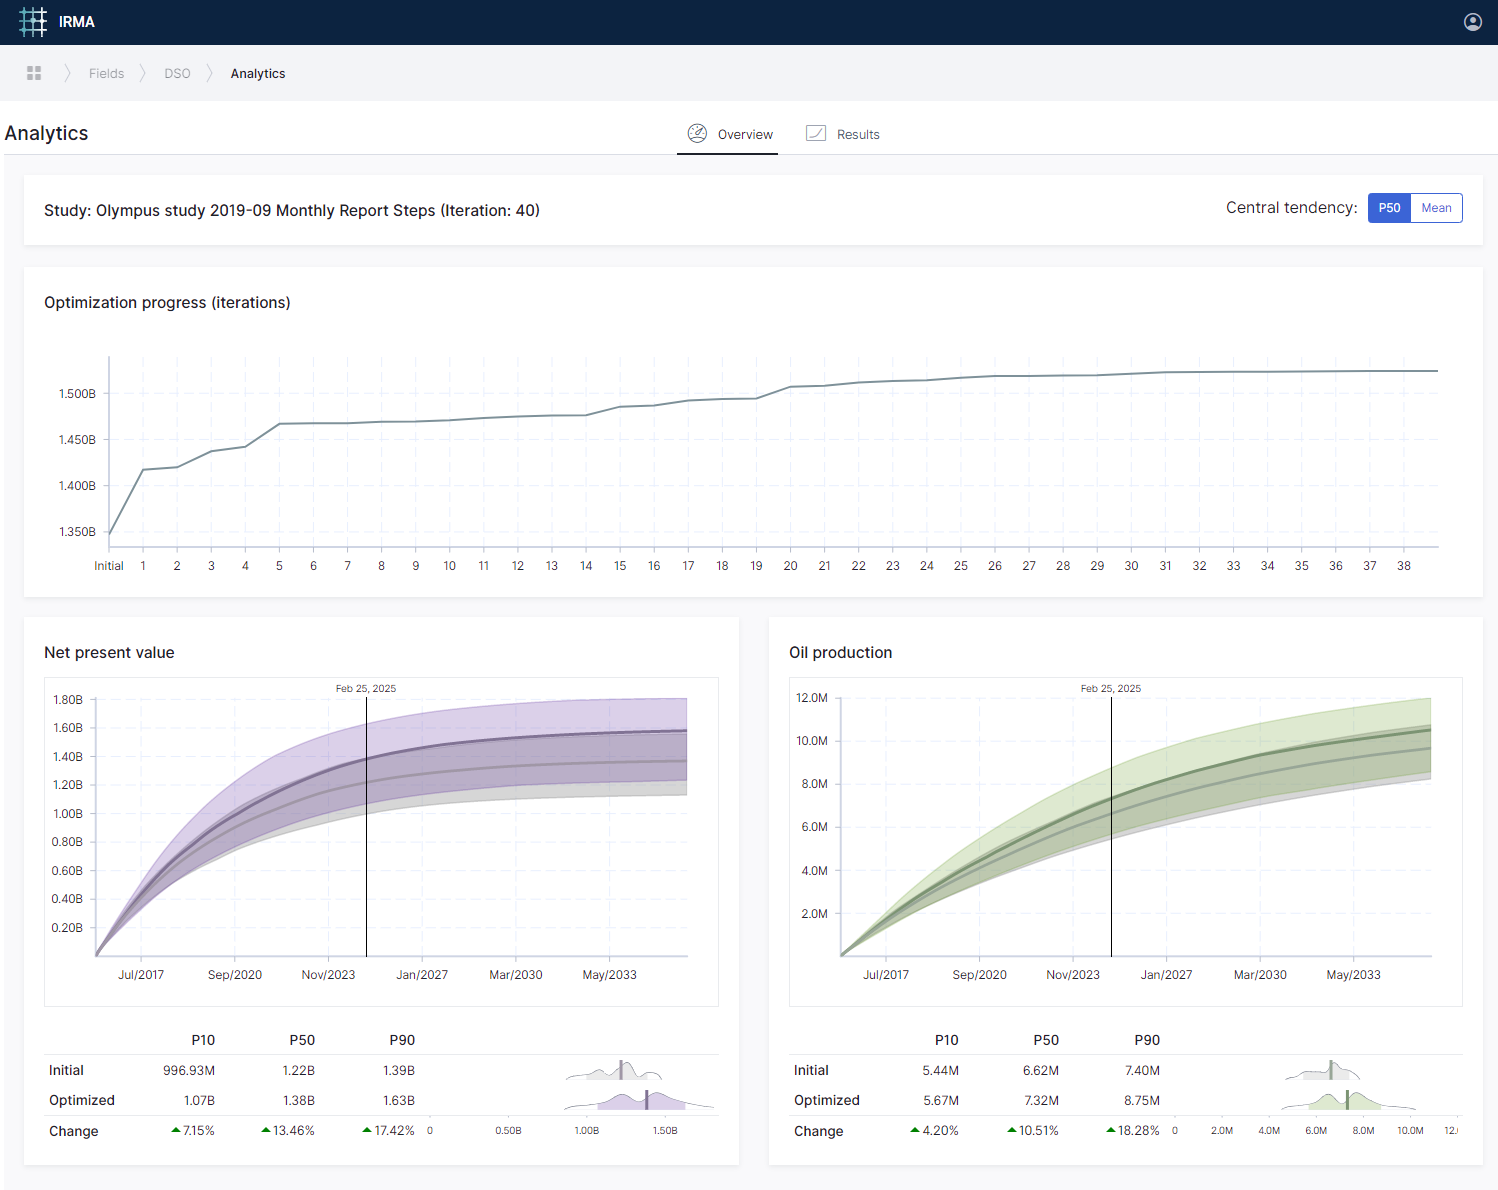Image resolution: width=1498 pixels, height=1190 pixels.
Task: Click the Overview gauge icon
Action: 697,134
